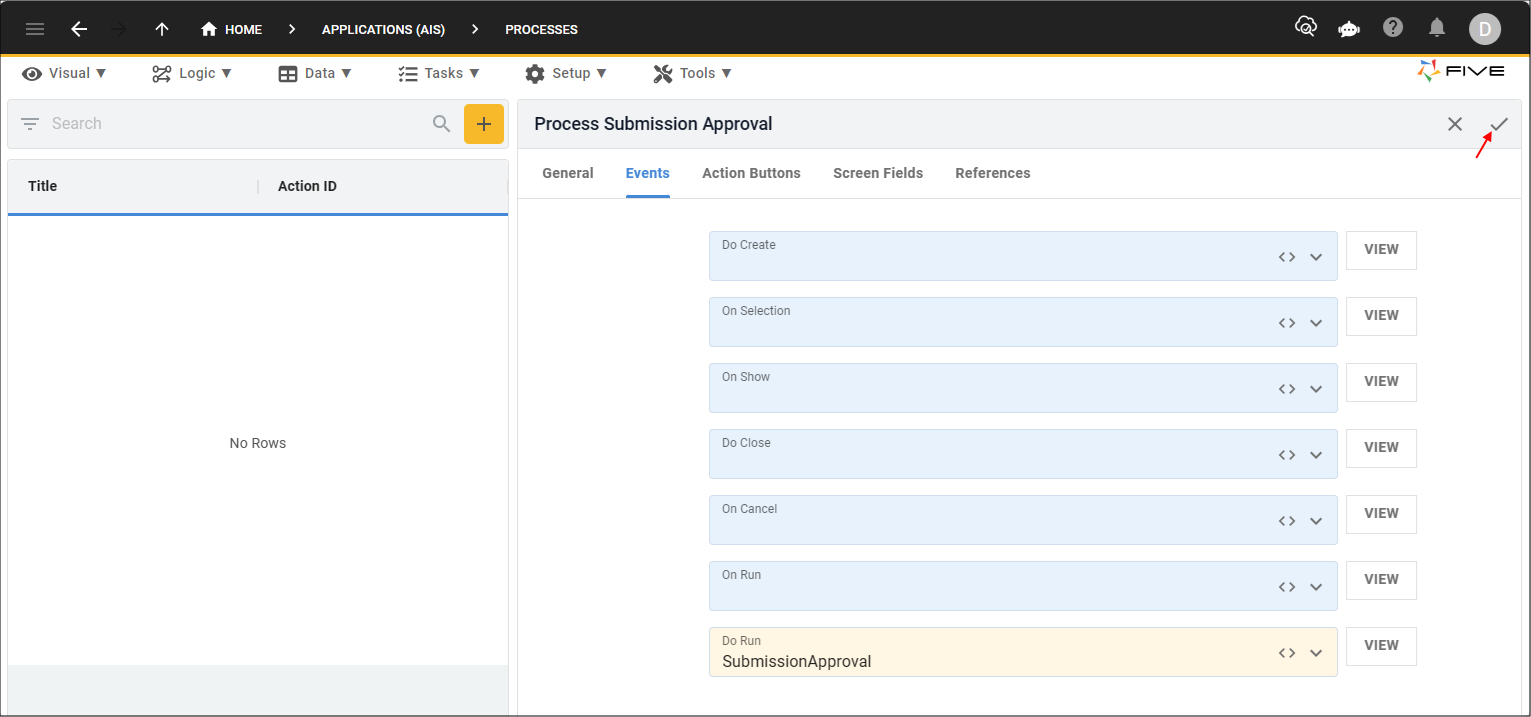Open code editor for Do Create
The image size is (1531, 717).
(1287, 257)
